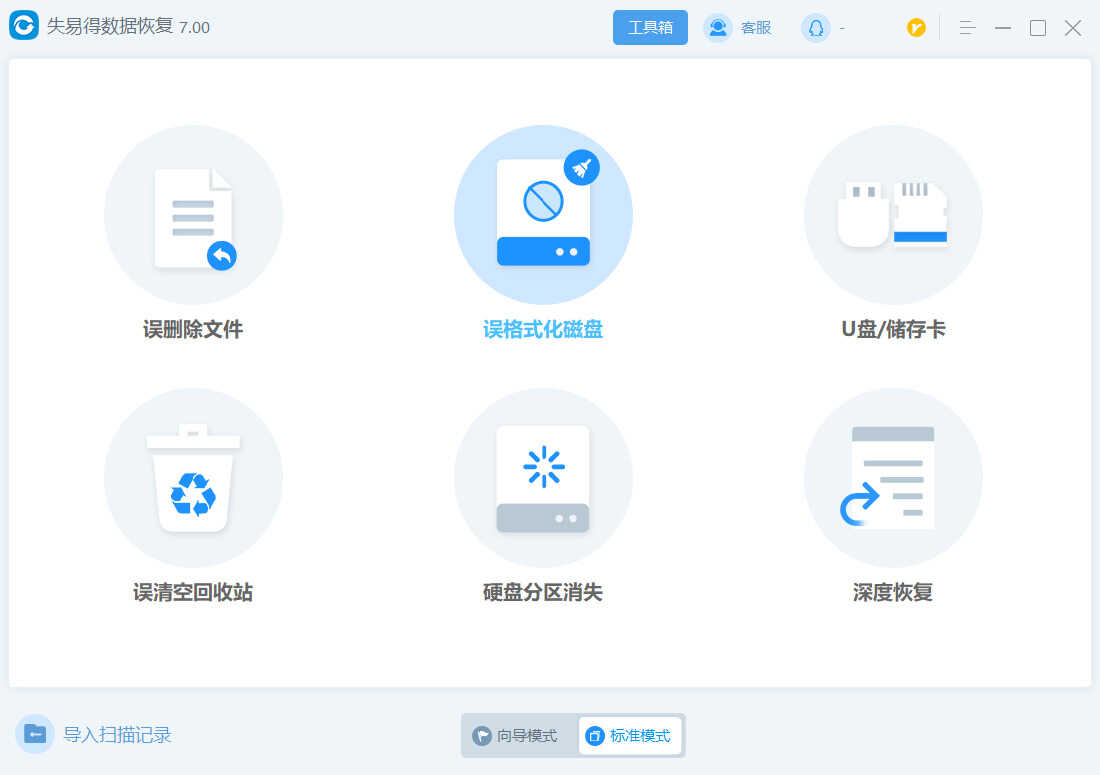The image size is (1100, 775).
Task: Maximize the data recovery window
Action: point(1038,28)
